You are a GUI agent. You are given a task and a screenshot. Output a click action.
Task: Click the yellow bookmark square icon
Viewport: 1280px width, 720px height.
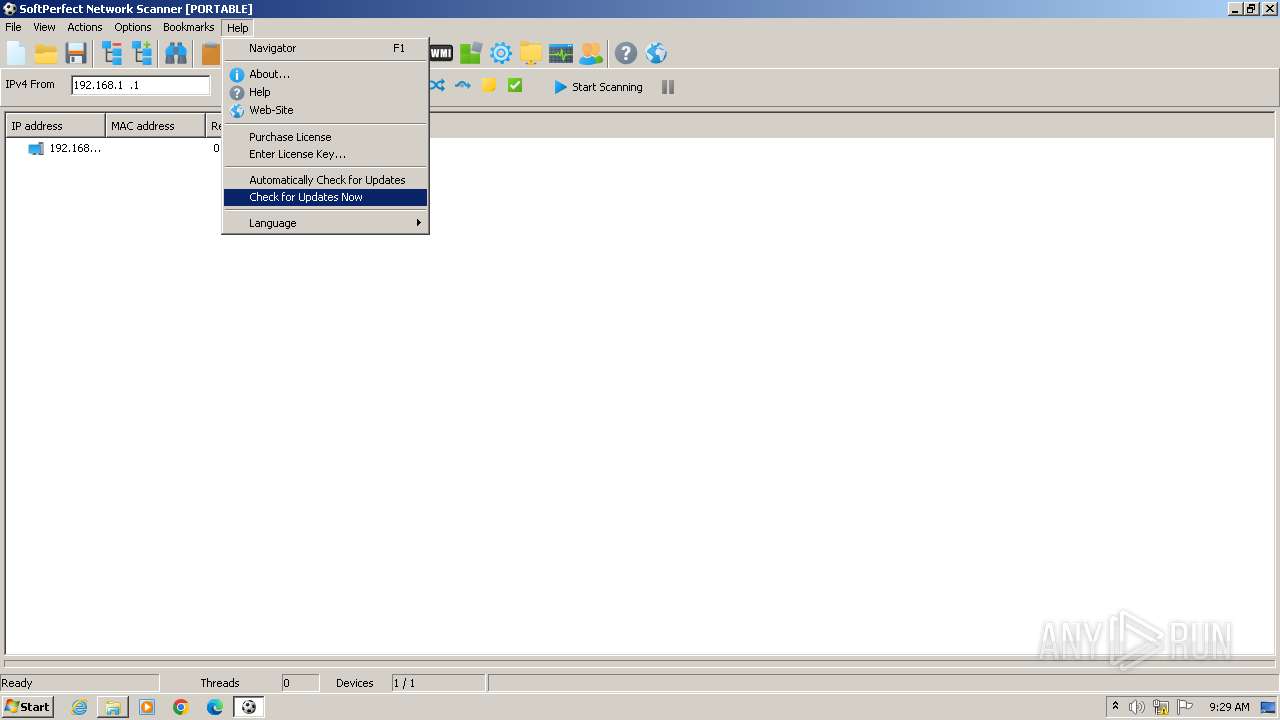pos(489,86)
